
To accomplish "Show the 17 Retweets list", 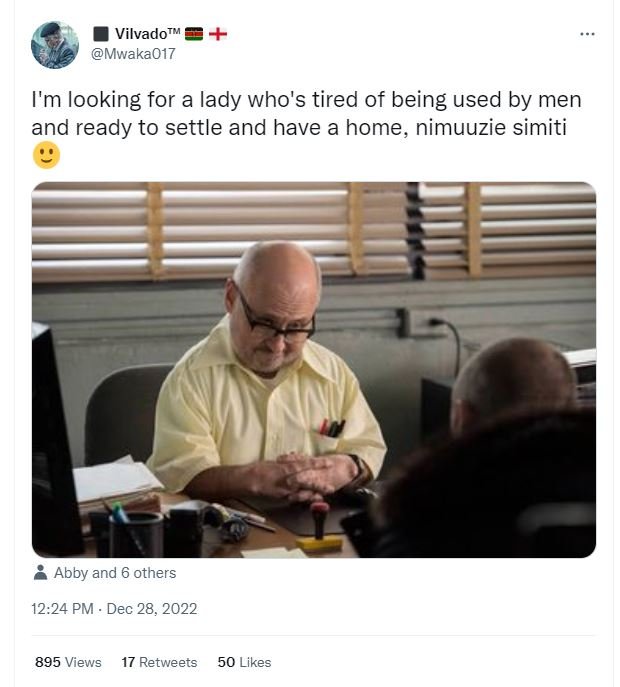I will click(159, 662).
